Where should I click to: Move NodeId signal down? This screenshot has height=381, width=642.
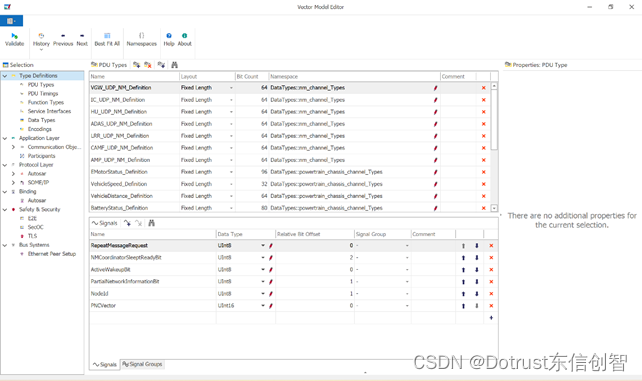pos(477,294)
